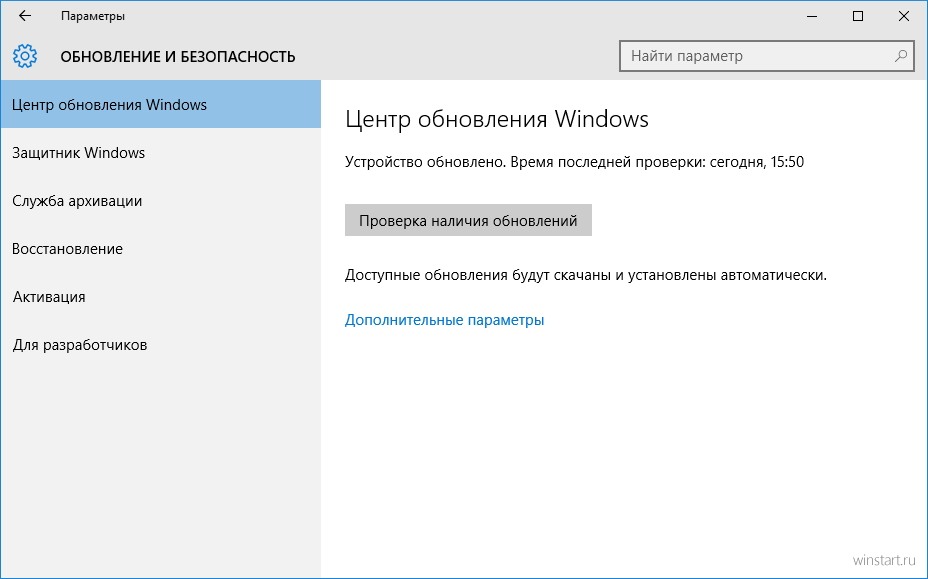Click the winstart.ru watermark
The width and height of the screenshot is (928, 579).
coord(884,560)
